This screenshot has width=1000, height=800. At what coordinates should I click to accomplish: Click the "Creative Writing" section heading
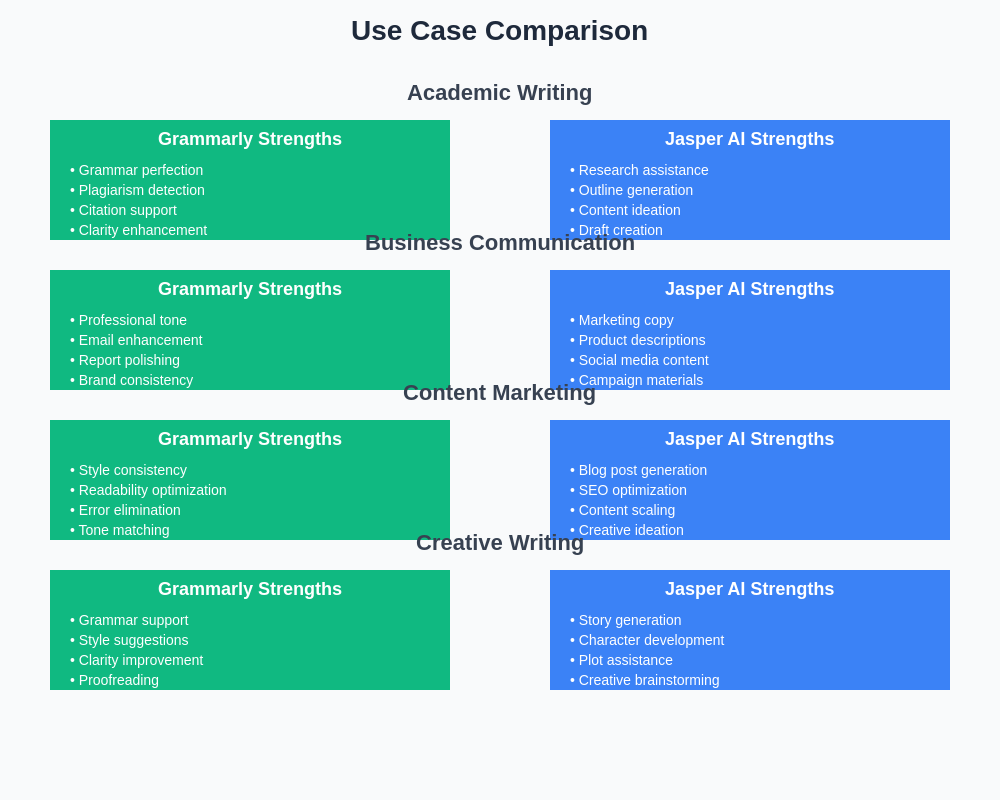click(499, 543)
